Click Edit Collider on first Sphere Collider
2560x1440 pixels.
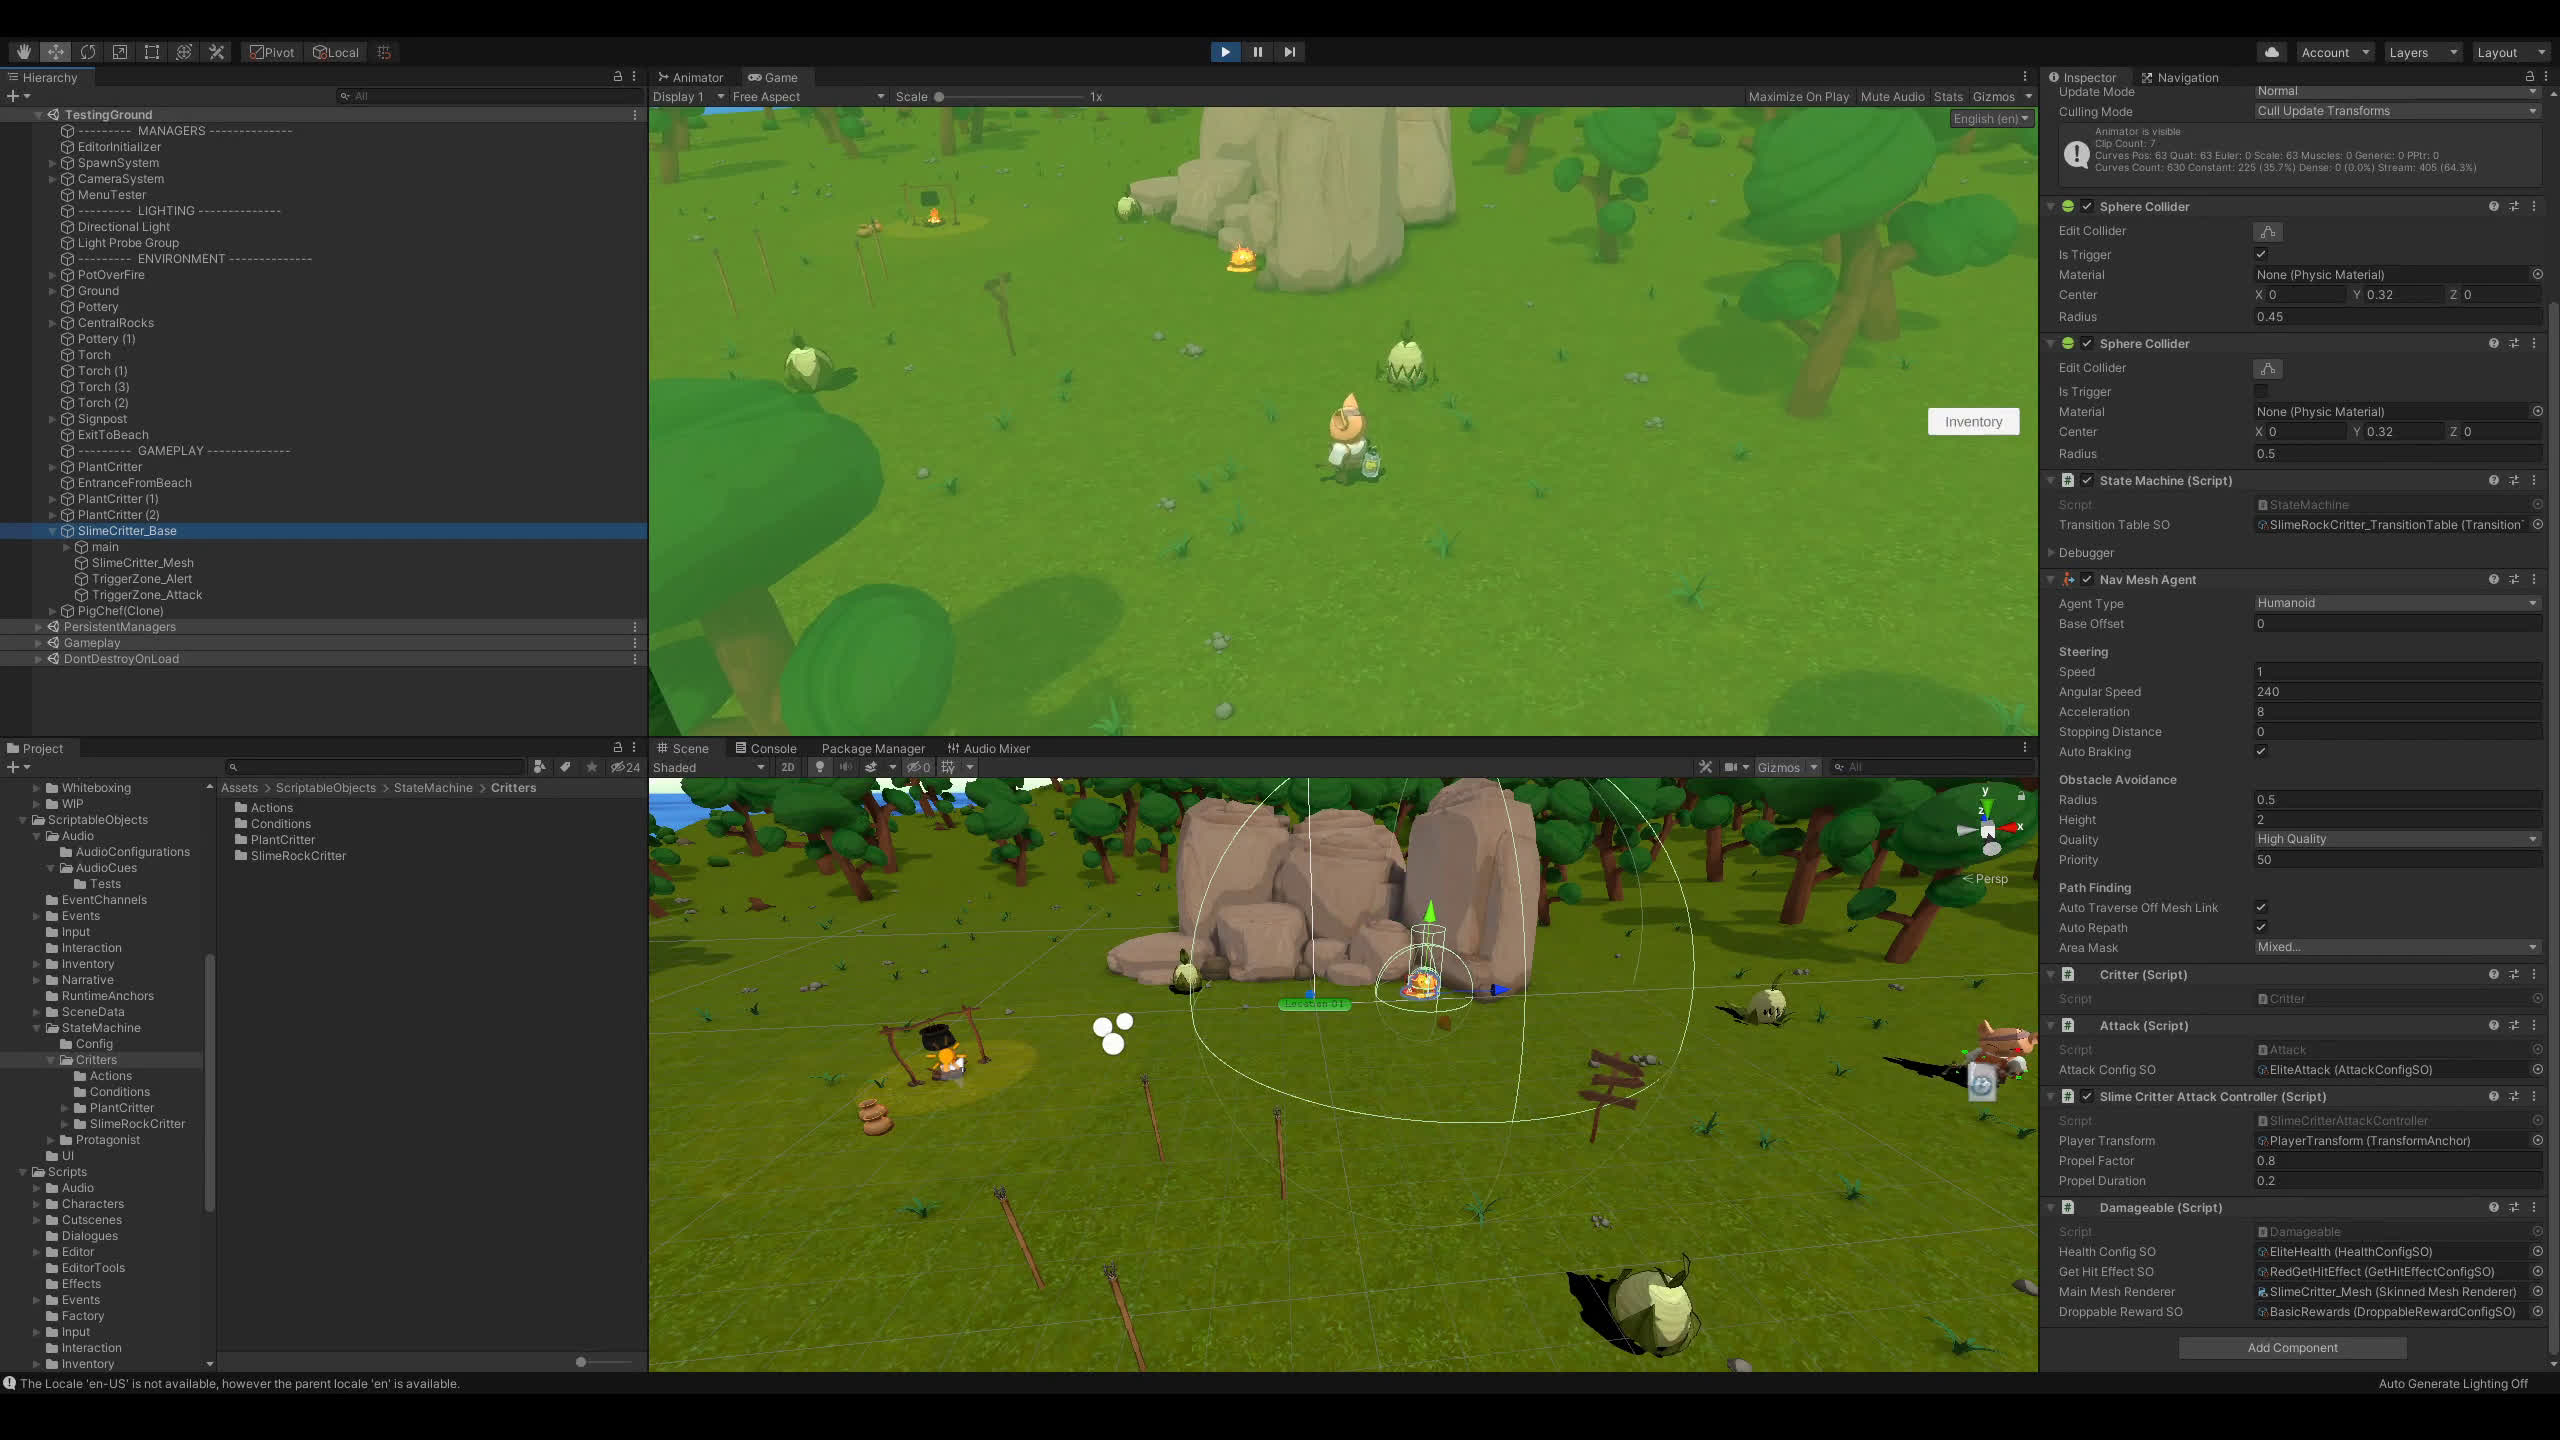pyautogui.click(x=2267, y=232)
